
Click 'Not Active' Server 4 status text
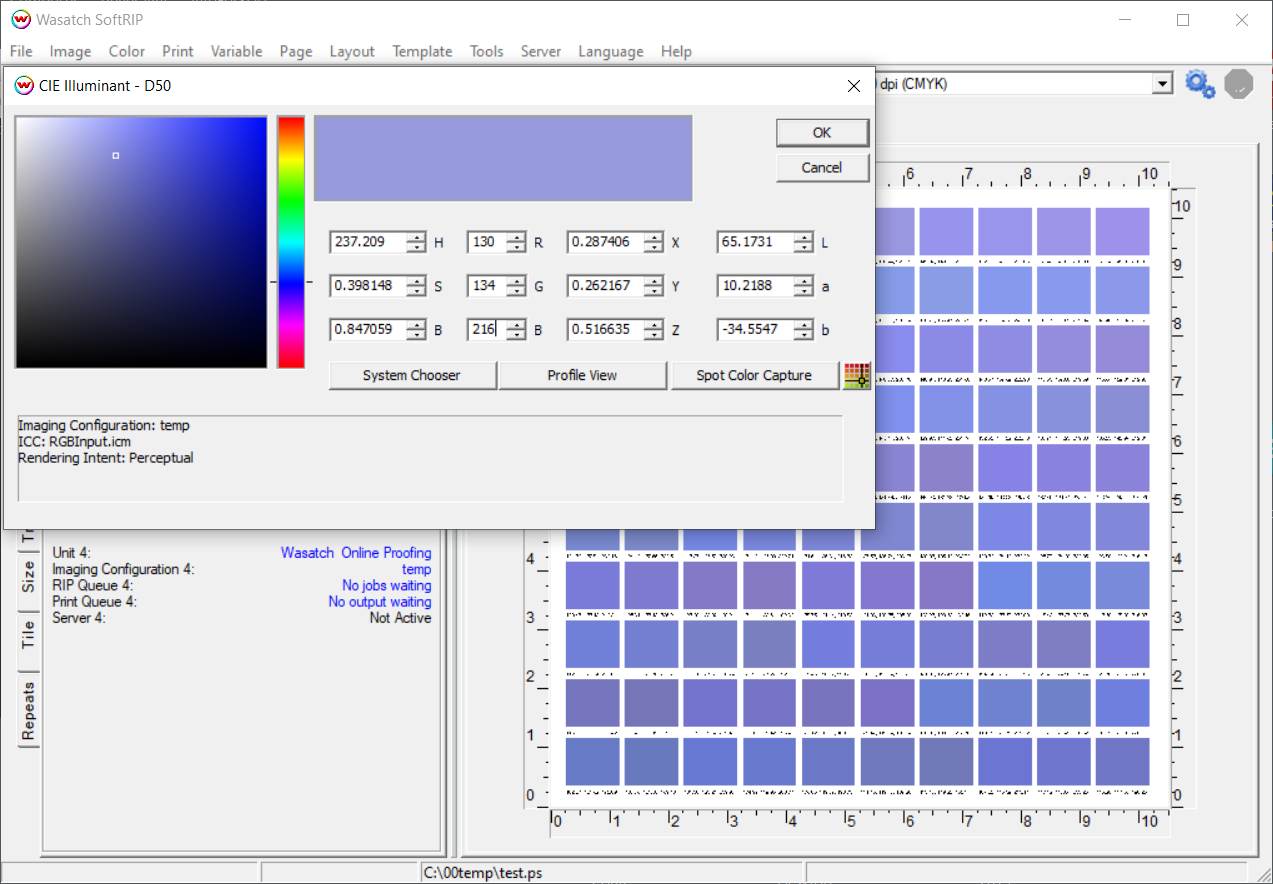click(400, 618)
